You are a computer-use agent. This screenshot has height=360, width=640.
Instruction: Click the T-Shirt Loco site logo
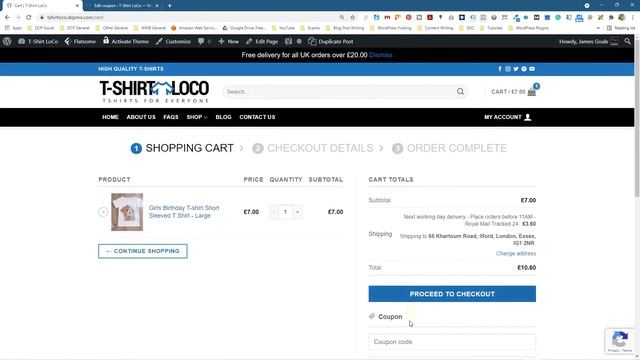(x=154, y=91)
